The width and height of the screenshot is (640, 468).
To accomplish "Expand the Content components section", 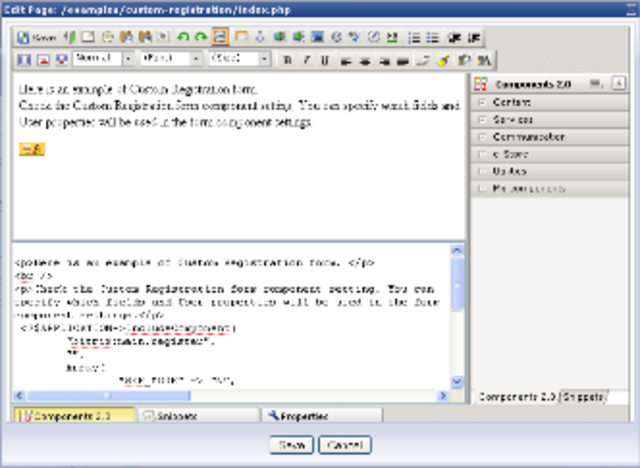I will 482,102.
